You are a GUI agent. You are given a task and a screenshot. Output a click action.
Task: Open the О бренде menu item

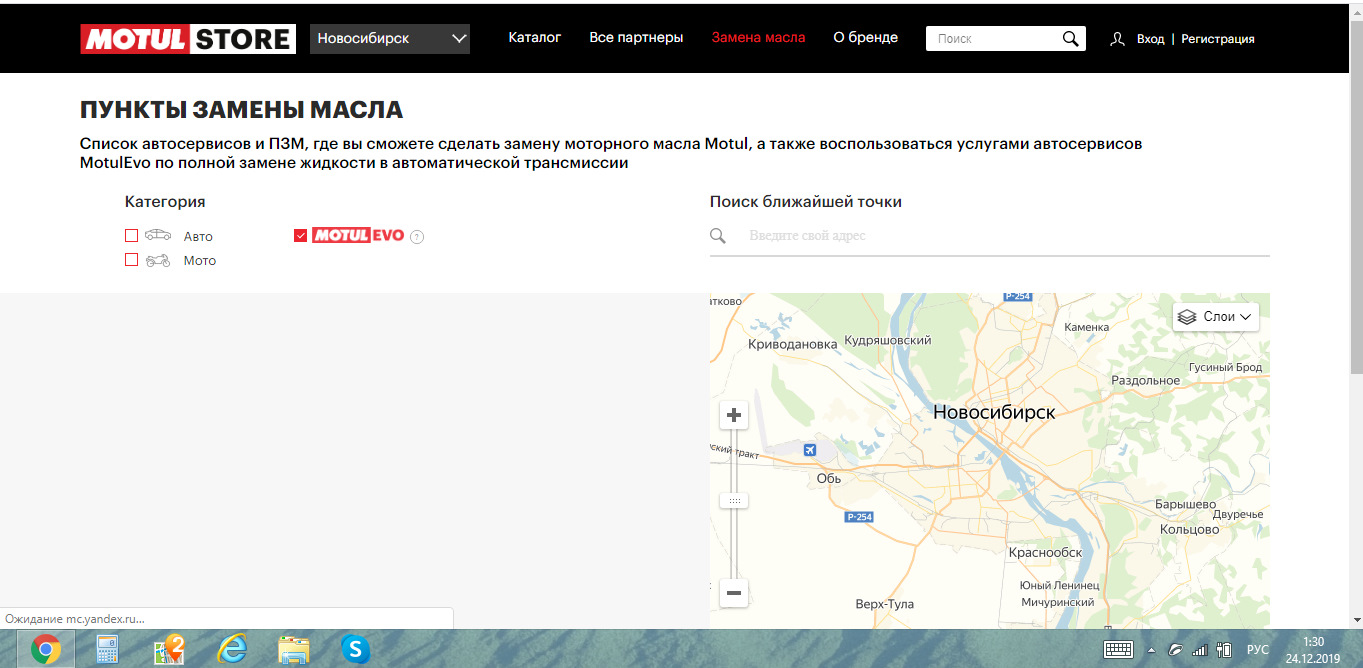[865, 38]
